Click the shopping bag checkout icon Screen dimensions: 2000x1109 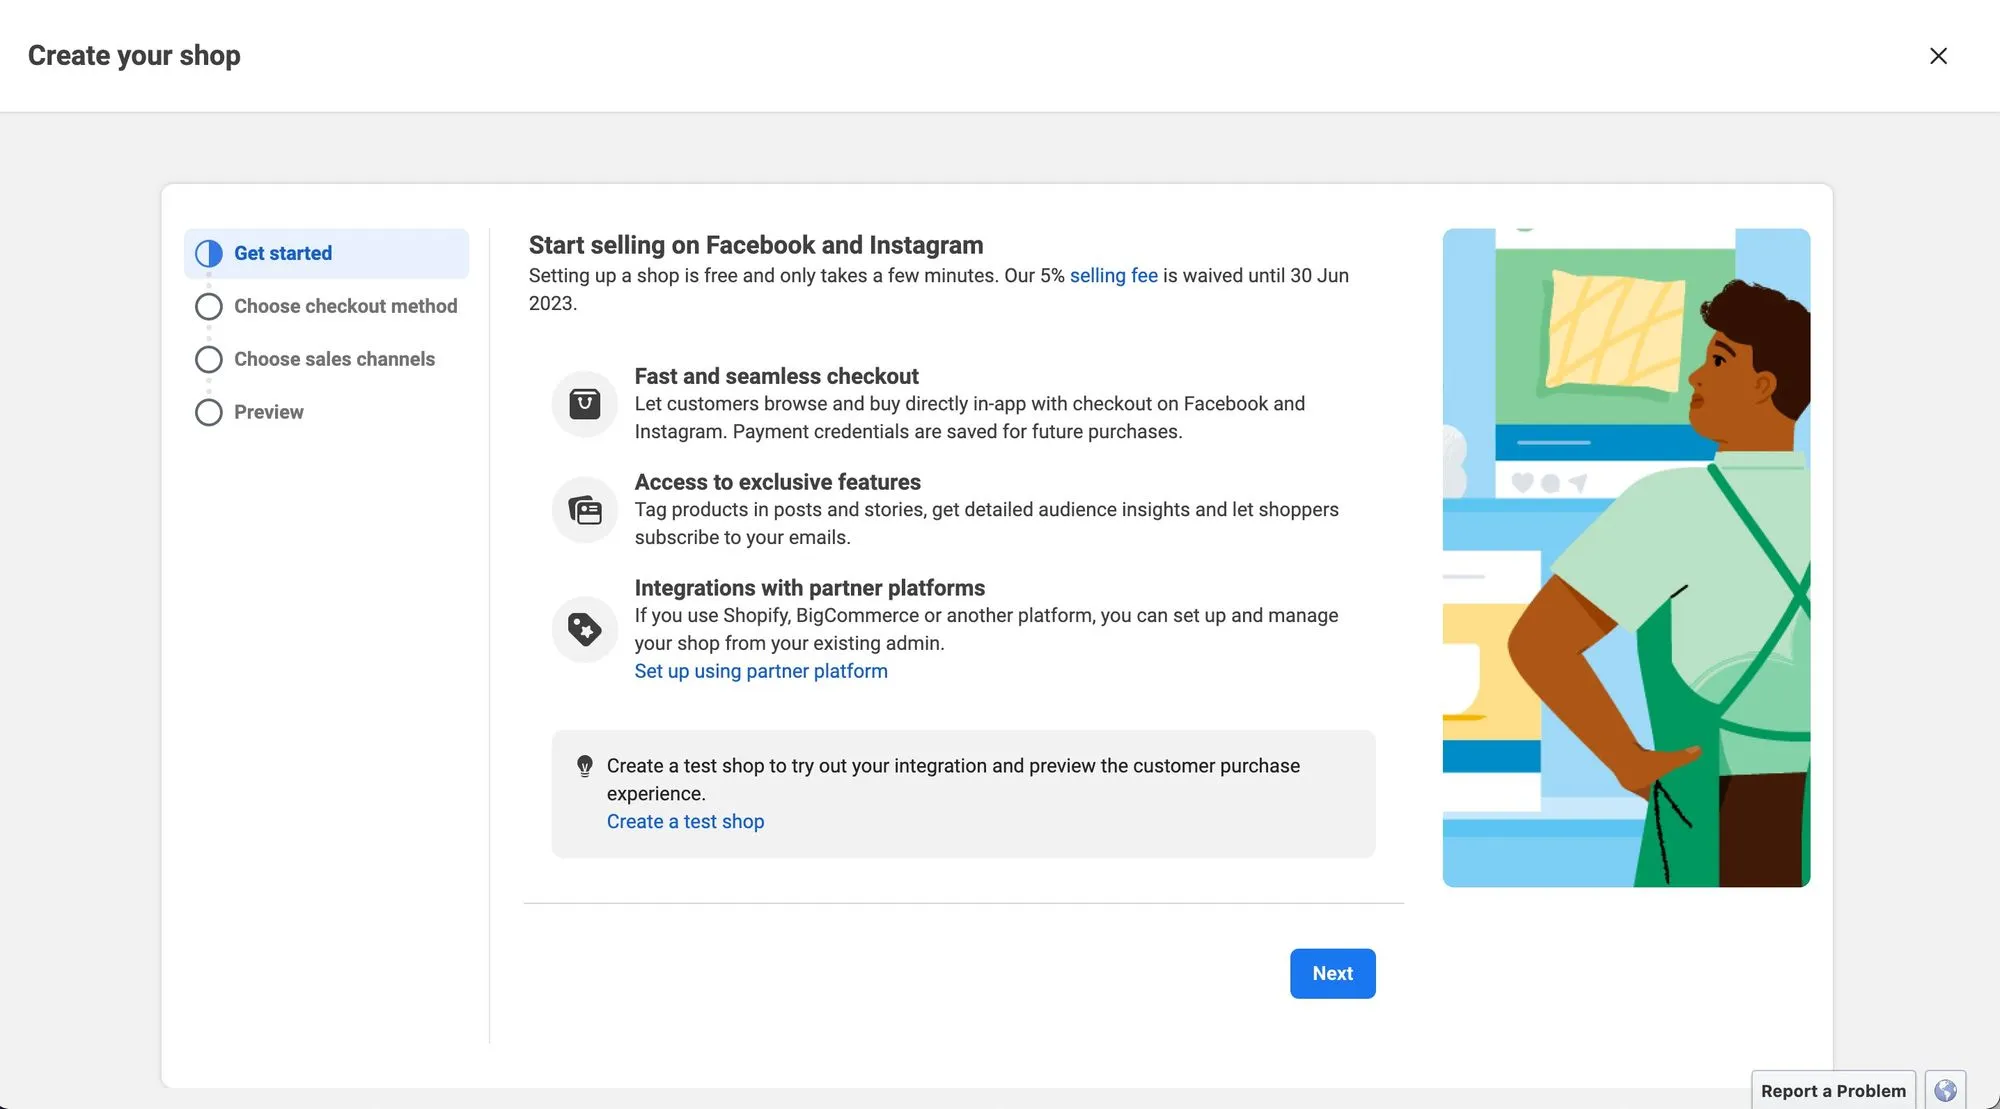(x=585, y=404)
